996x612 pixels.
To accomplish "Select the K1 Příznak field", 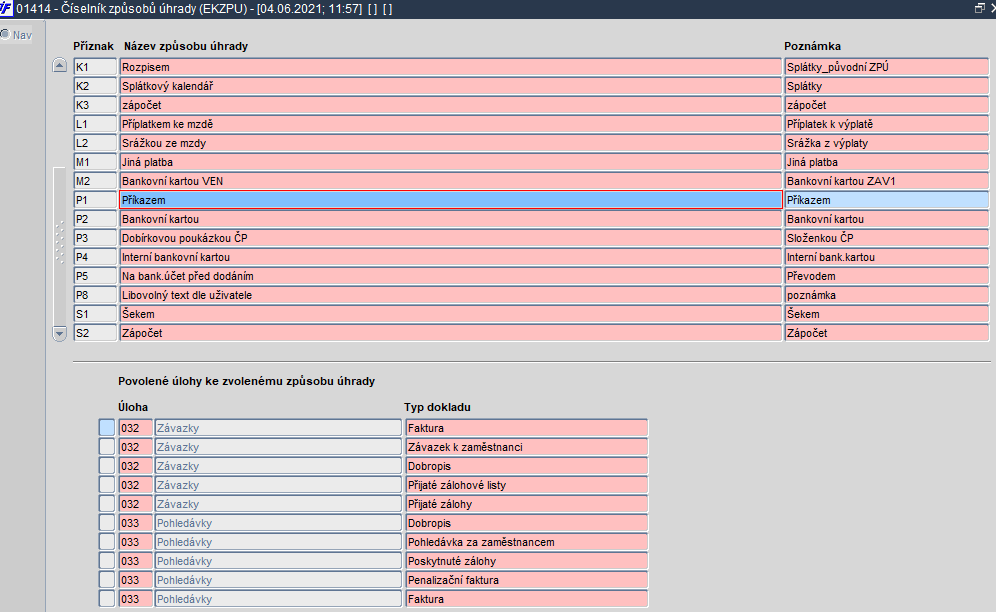I will point(95,67).
